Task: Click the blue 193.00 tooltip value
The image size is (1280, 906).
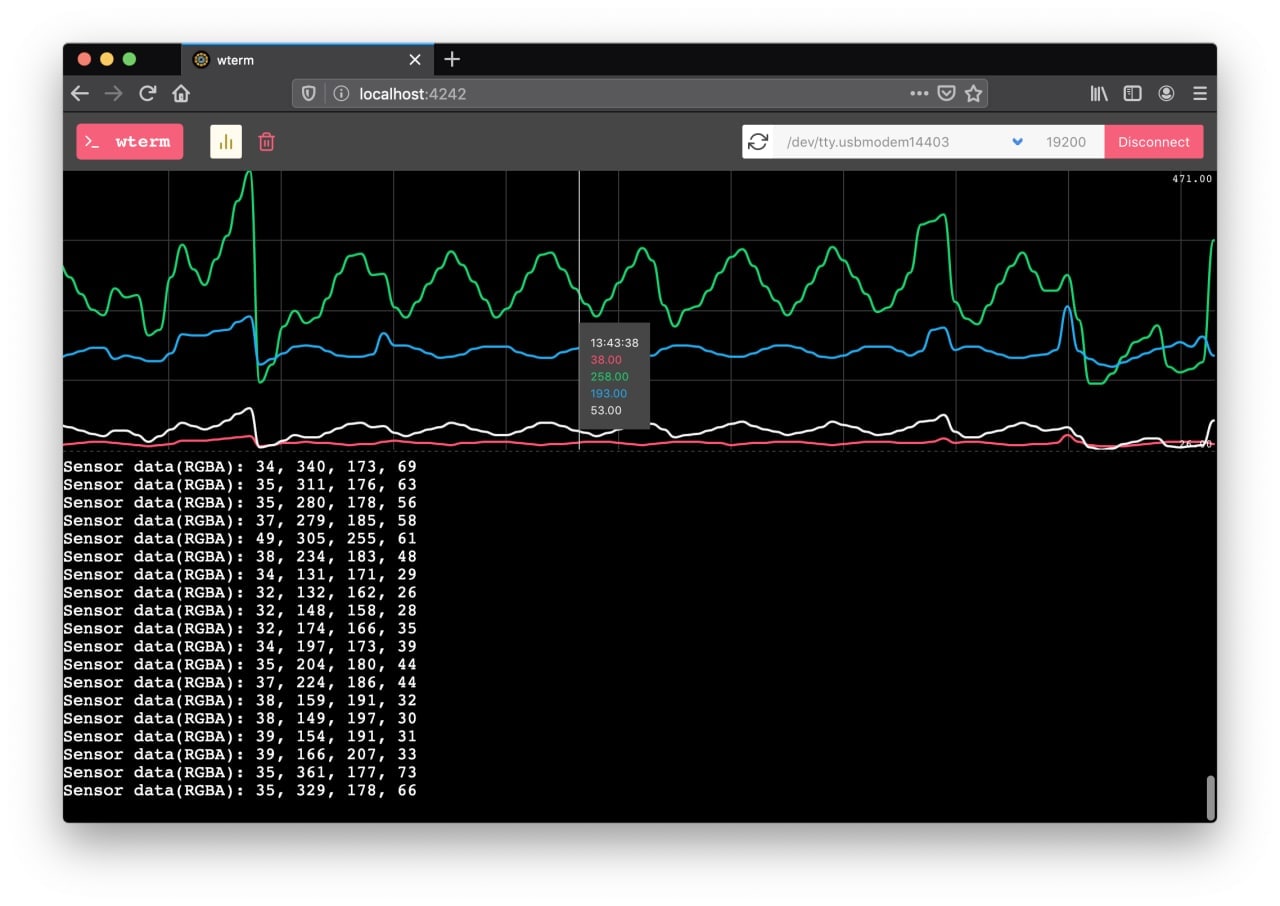Action: [609, 394]
